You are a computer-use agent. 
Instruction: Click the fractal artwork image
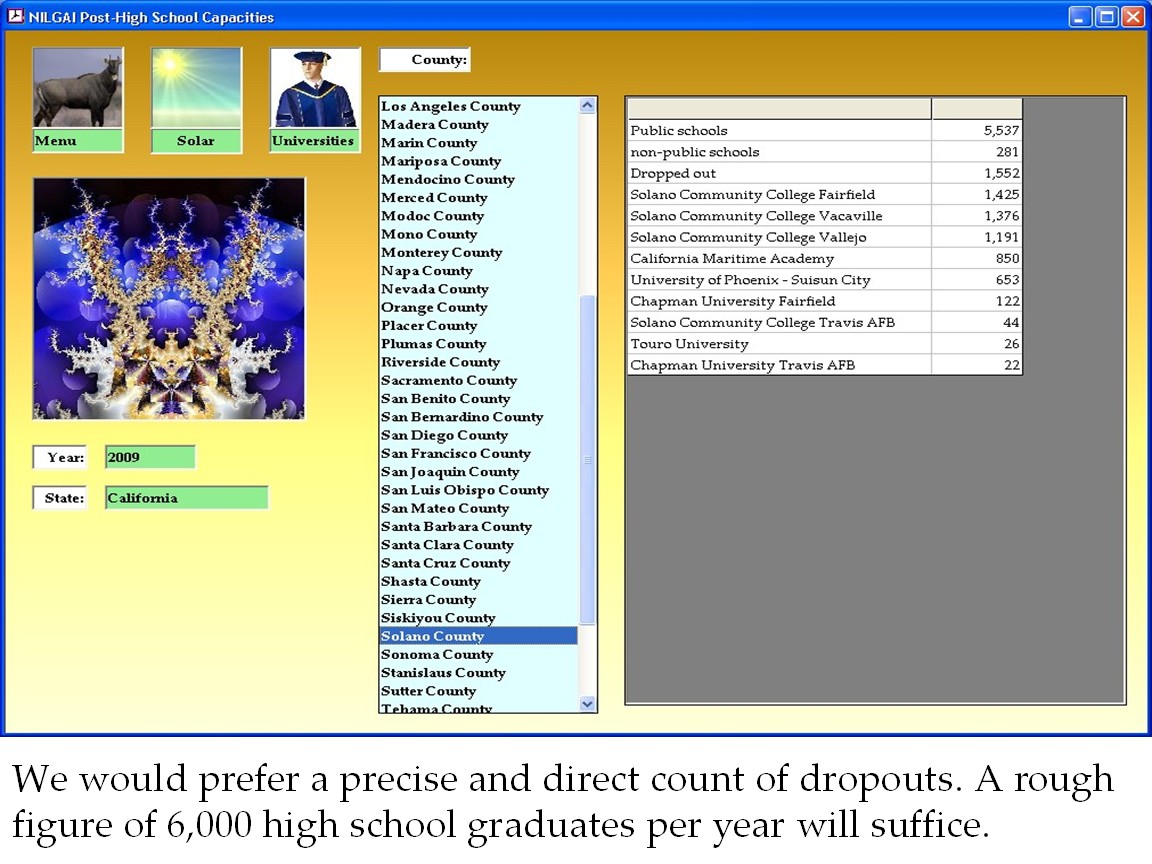tap(169, 298)
